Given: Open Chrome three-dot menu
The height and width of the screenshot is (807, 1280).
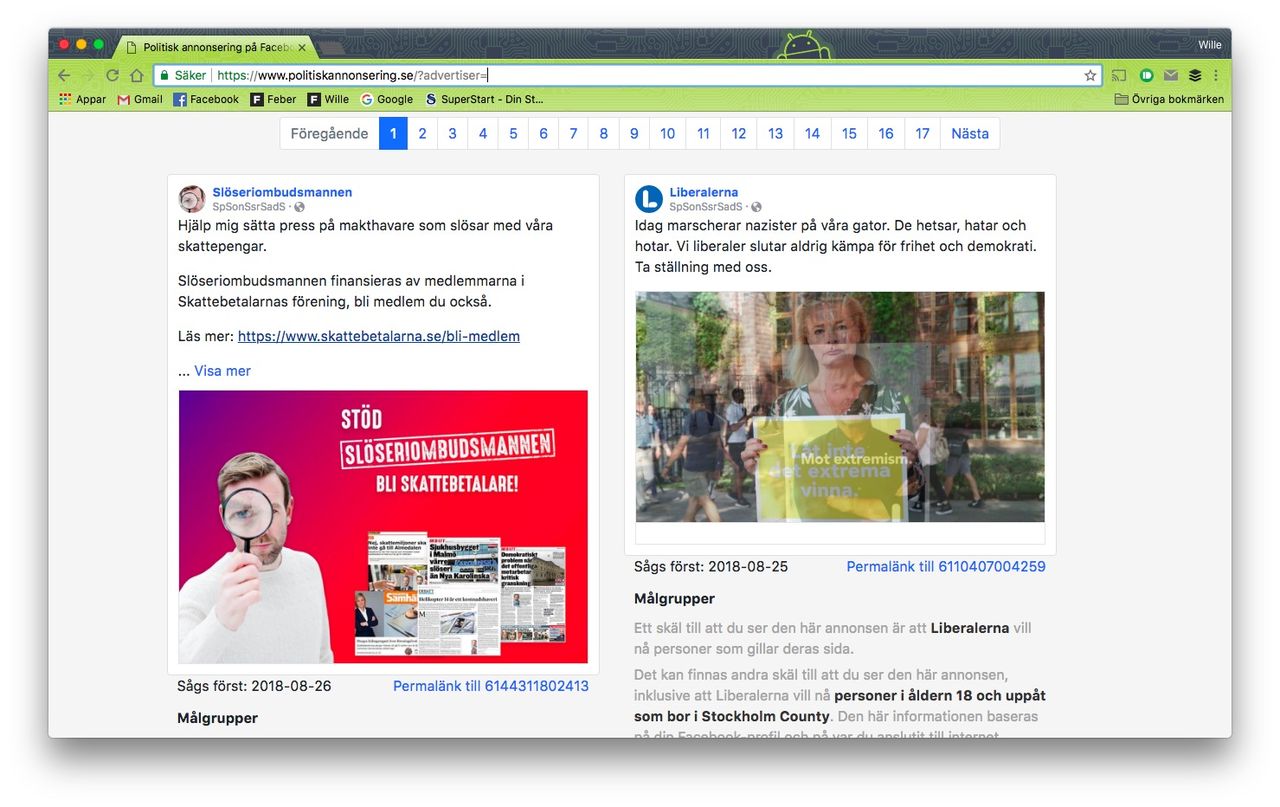Looking at the screenshot, I should 1216,75.
